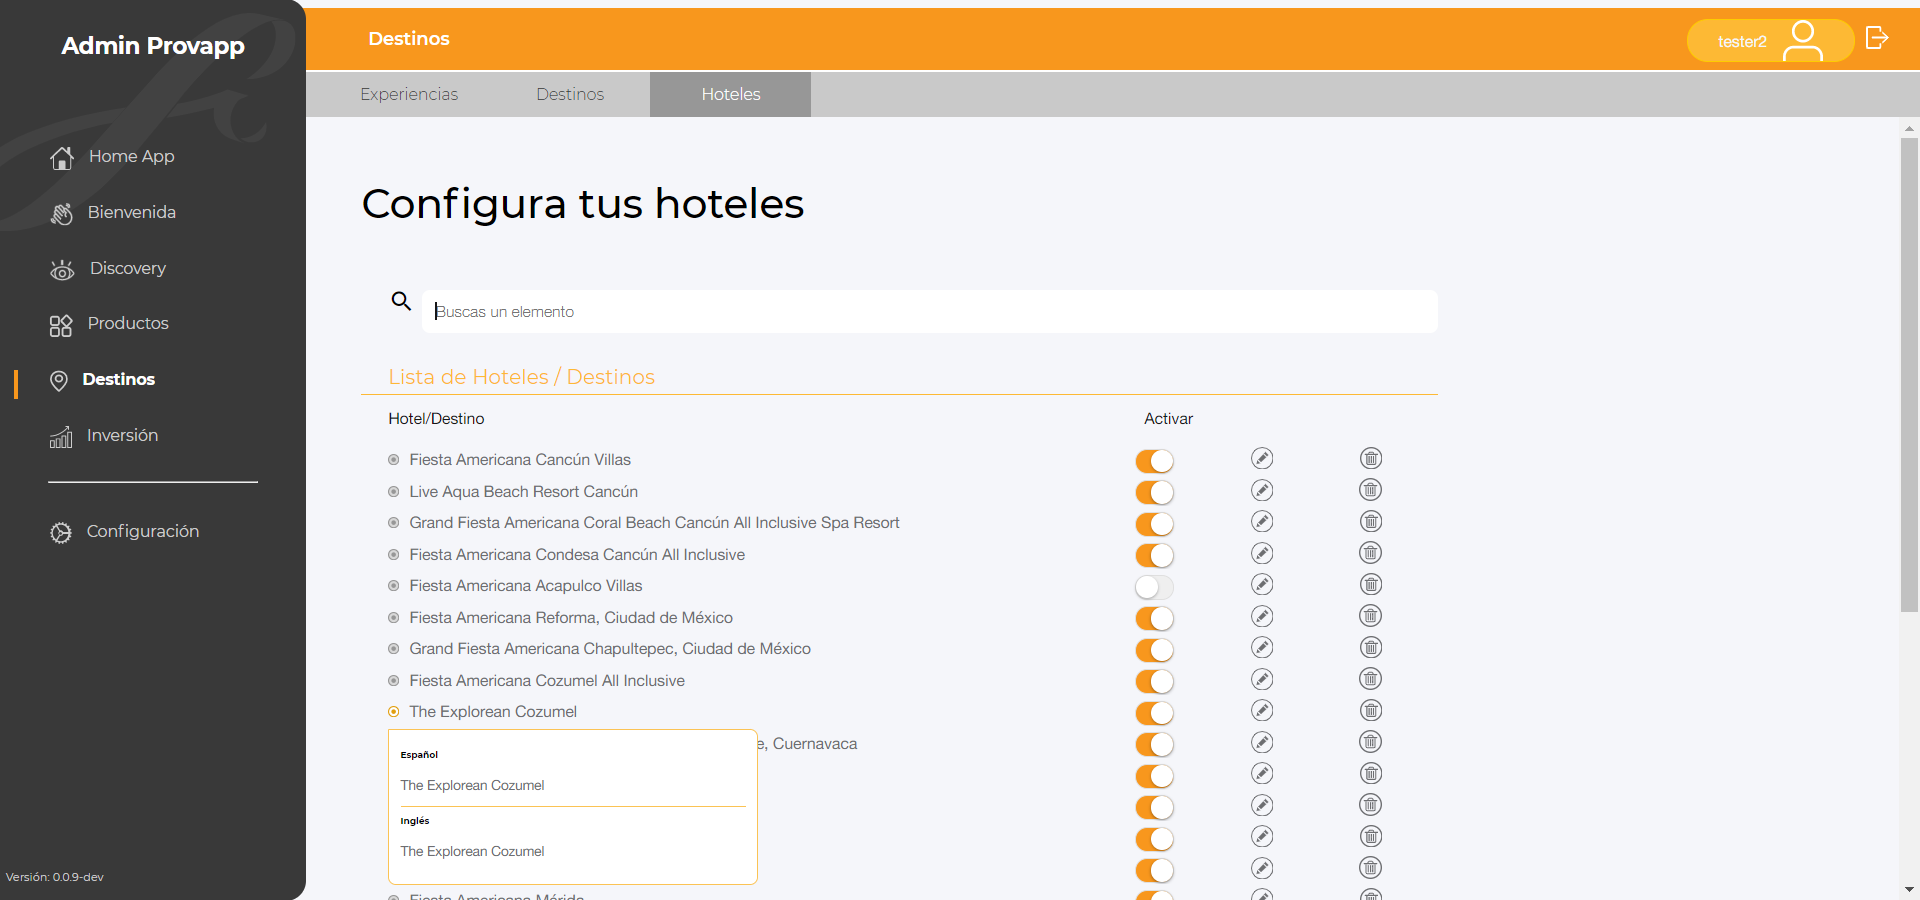Screen dimensions: 1920x900
Task: Click the tester2 user button
Action: coord(1770,41)
